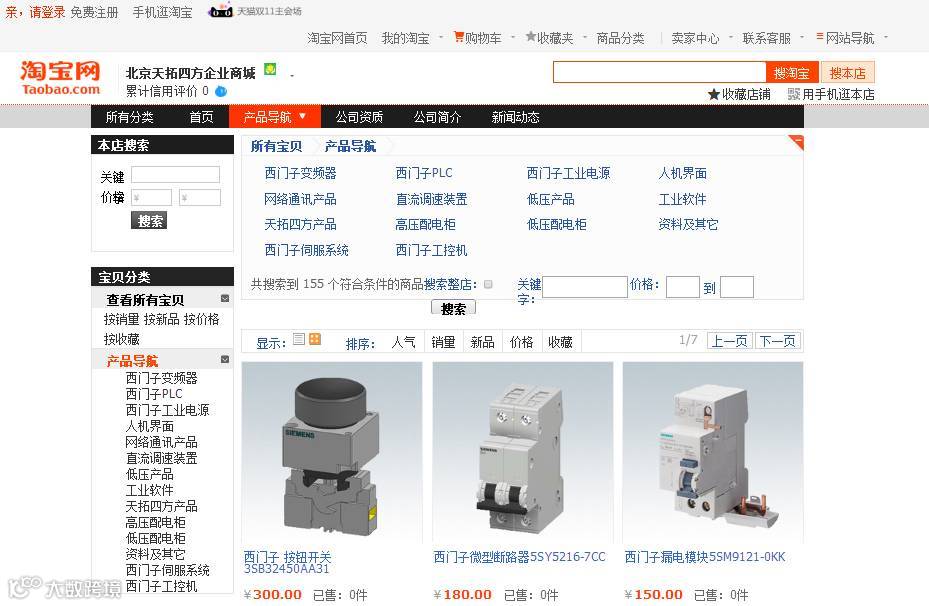Click the orange corner ribbon icon
Screen dimensions: 929x606
796,142
